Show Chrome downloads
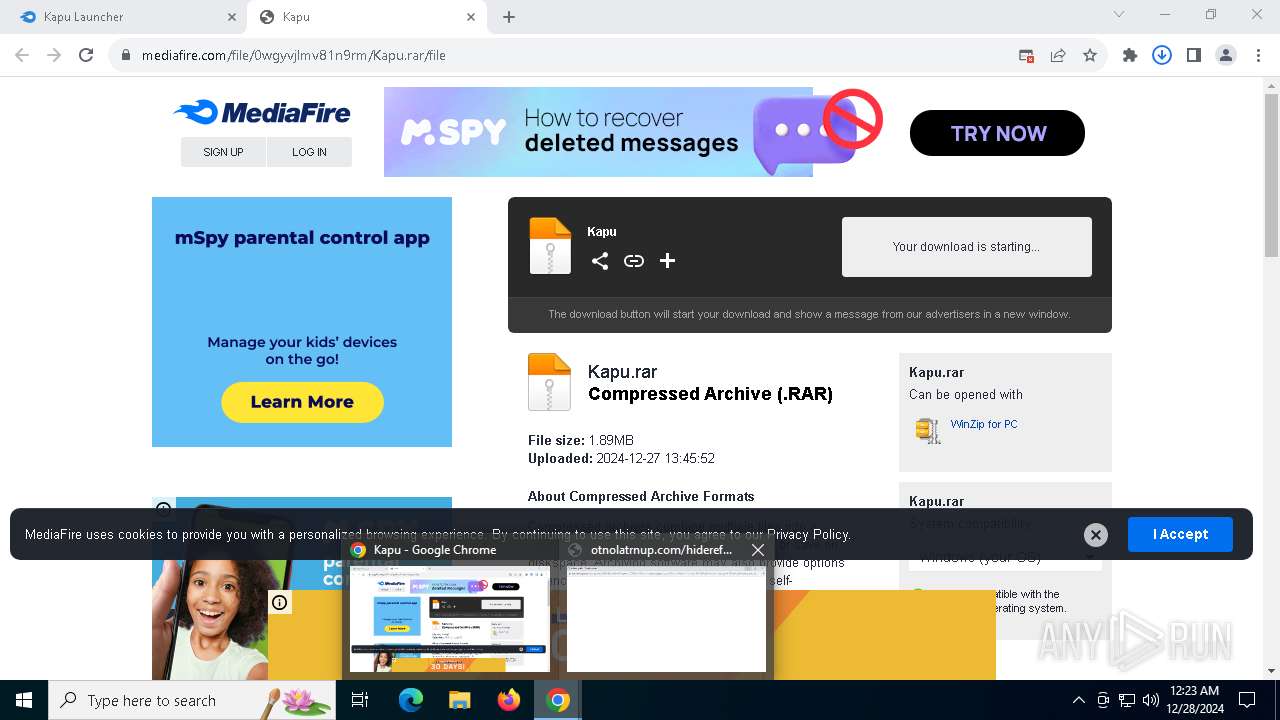Viewport: 1280px width, 720px height. (x=1162, y=55)
